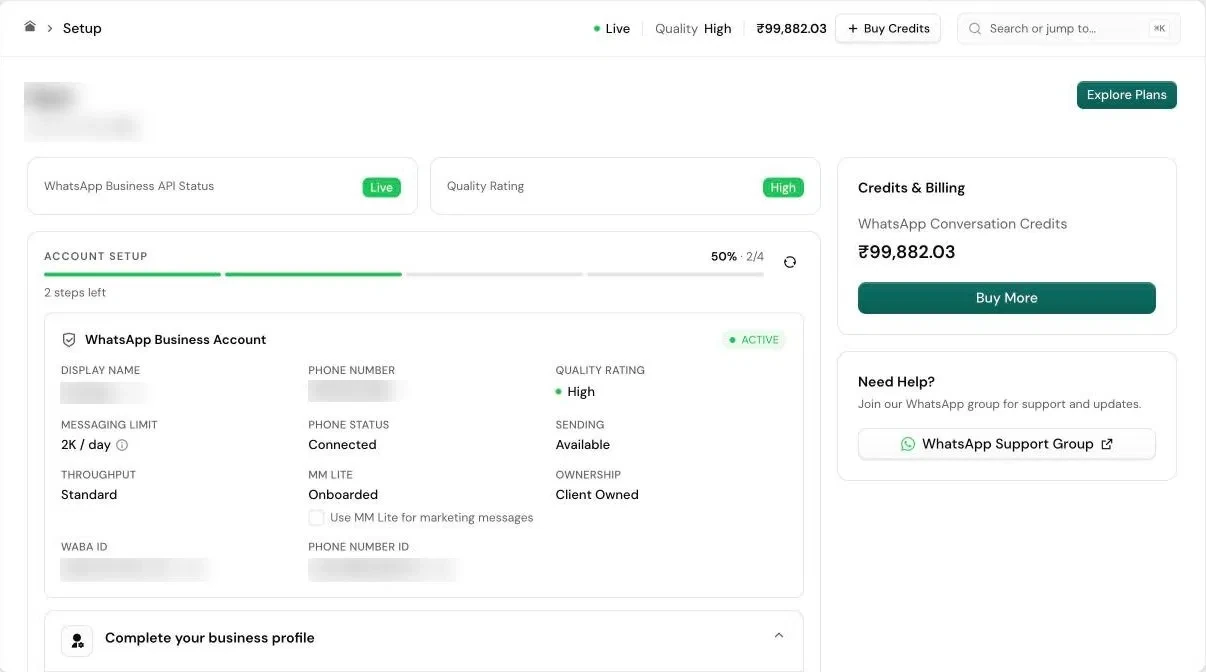Click the business profile person icon
This screenshot has height=672, width=1206.
[x=77, y=640]
